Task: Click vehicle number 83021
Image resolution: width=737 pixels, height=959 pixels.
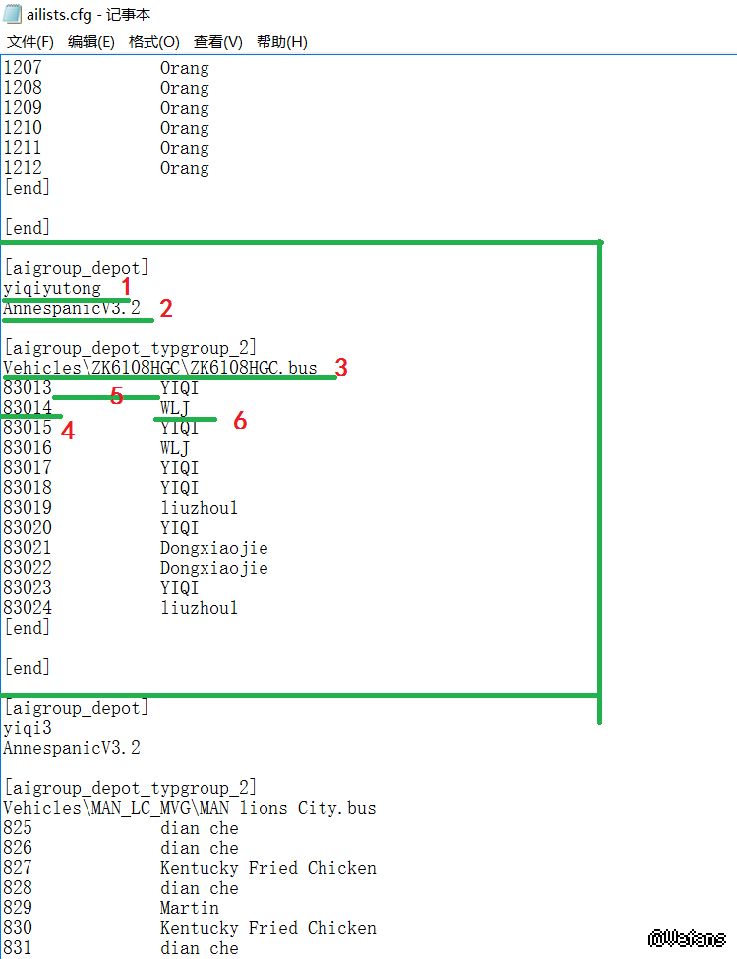Action: tap(28, 548)
